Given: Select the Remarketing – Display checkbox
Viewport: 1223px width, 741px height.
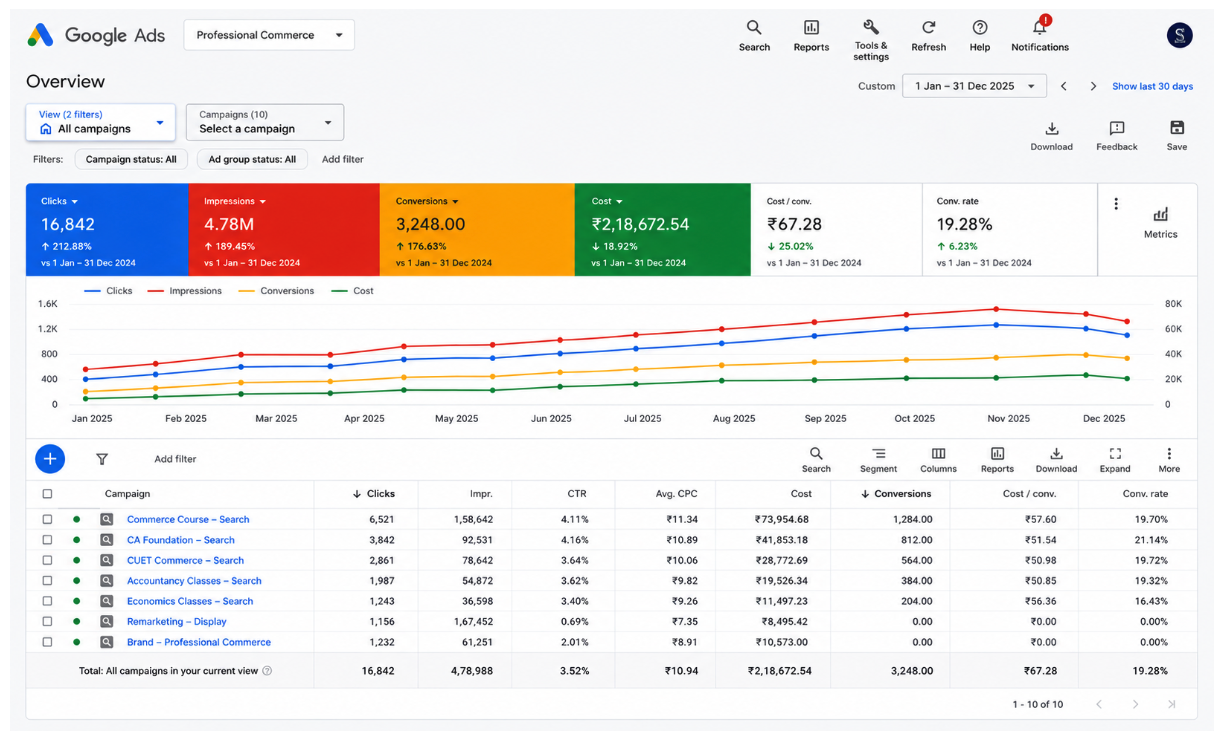Looking at the screenshot, I should coord(47,621).
